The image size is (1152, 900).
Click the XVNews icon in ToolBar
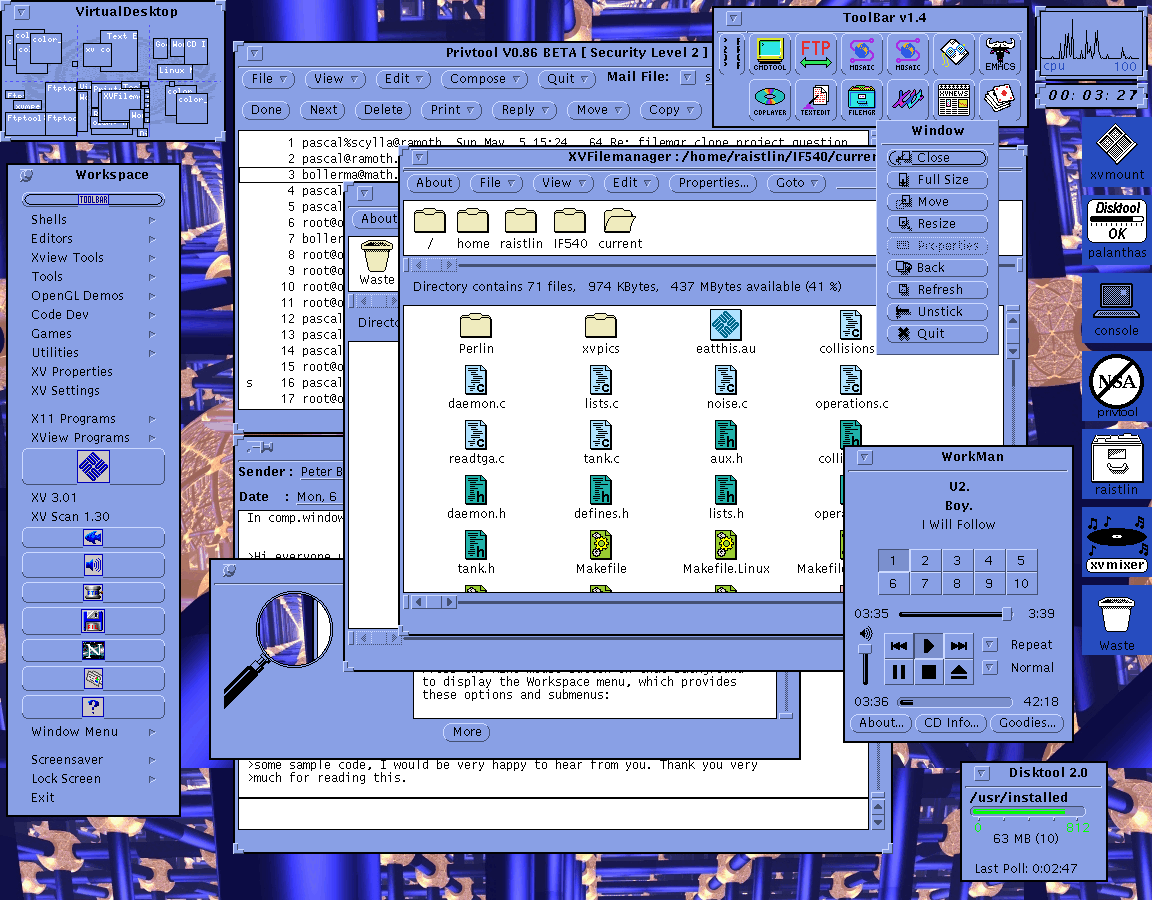[953, 101]
